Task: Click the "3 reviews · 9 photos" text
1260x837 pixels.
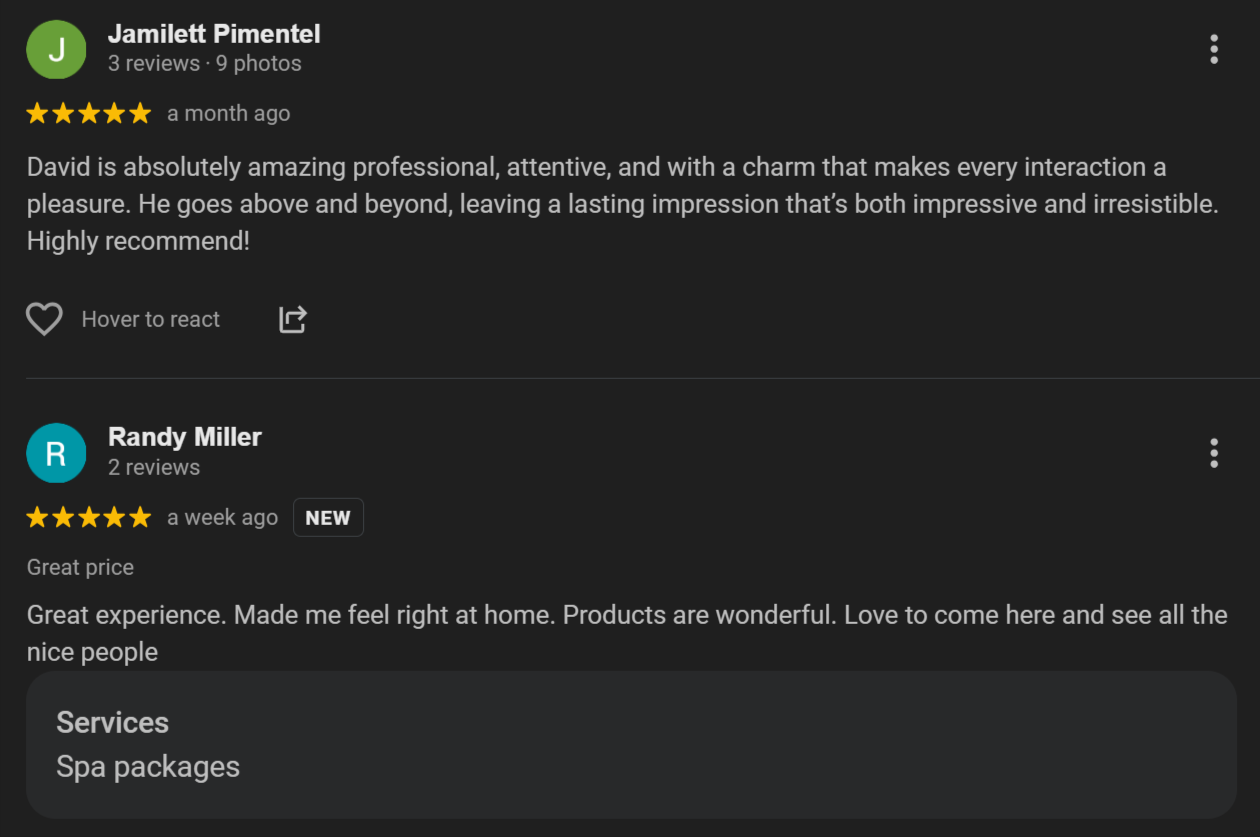Action: 205,64
